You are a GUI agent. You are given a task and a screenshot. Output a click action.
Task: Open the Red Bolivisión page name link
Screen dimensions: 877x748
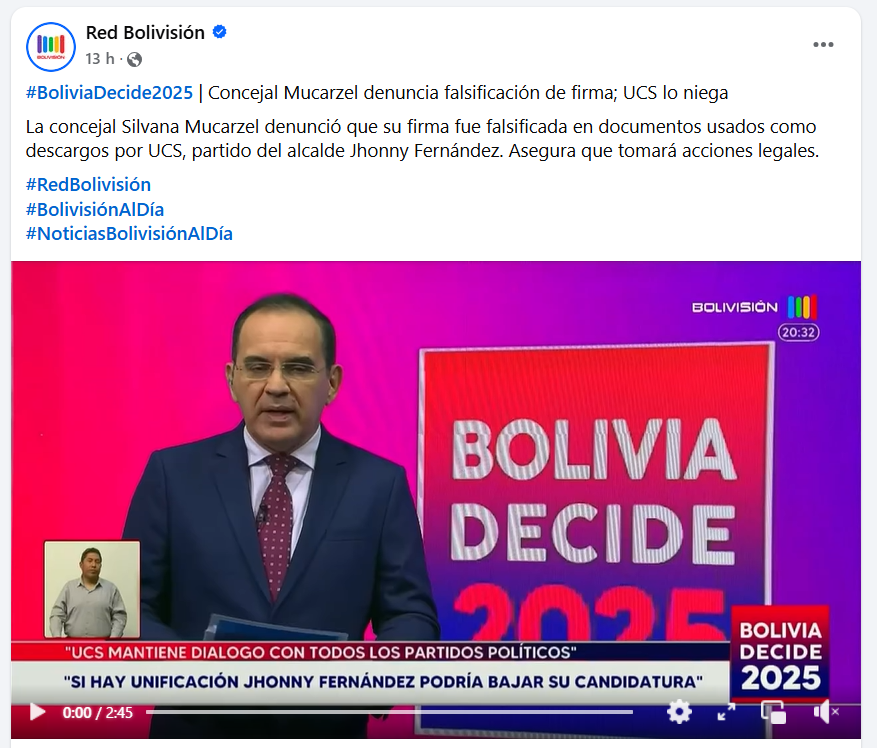point(145,32)
